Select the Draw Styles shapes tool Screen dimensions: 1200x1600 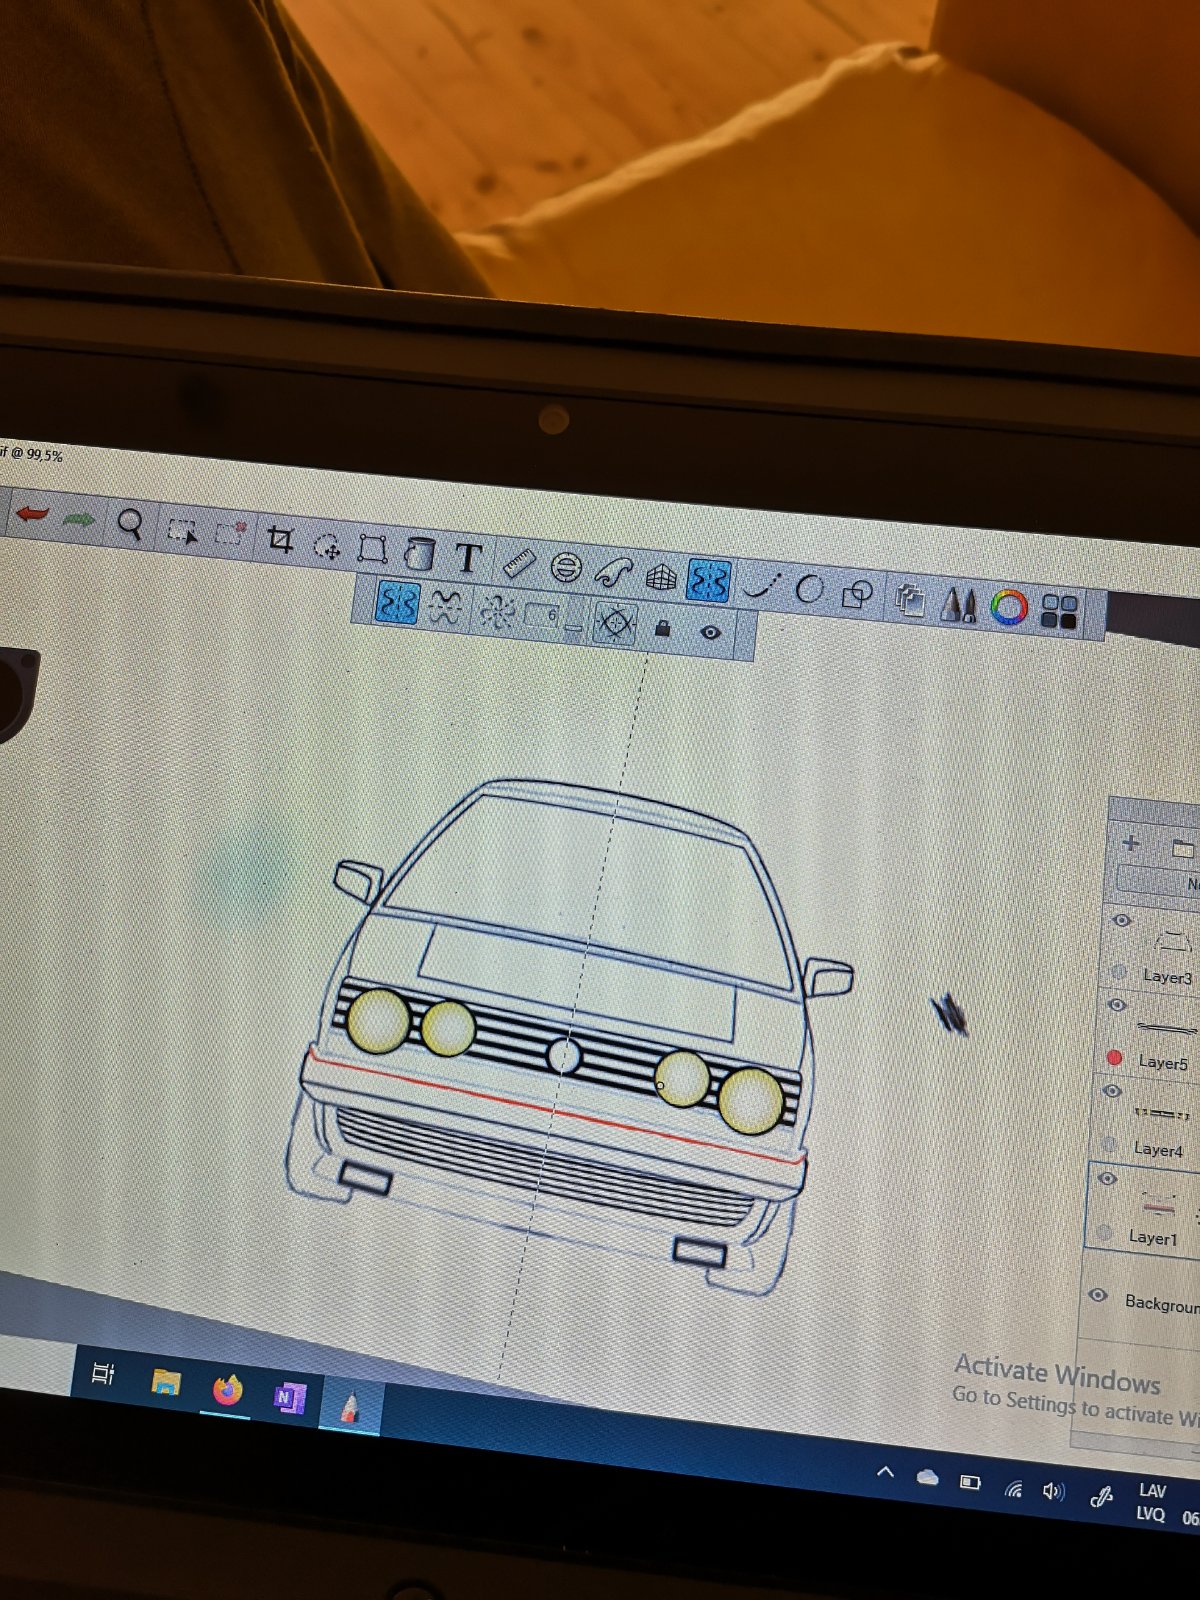coord(857,595)
